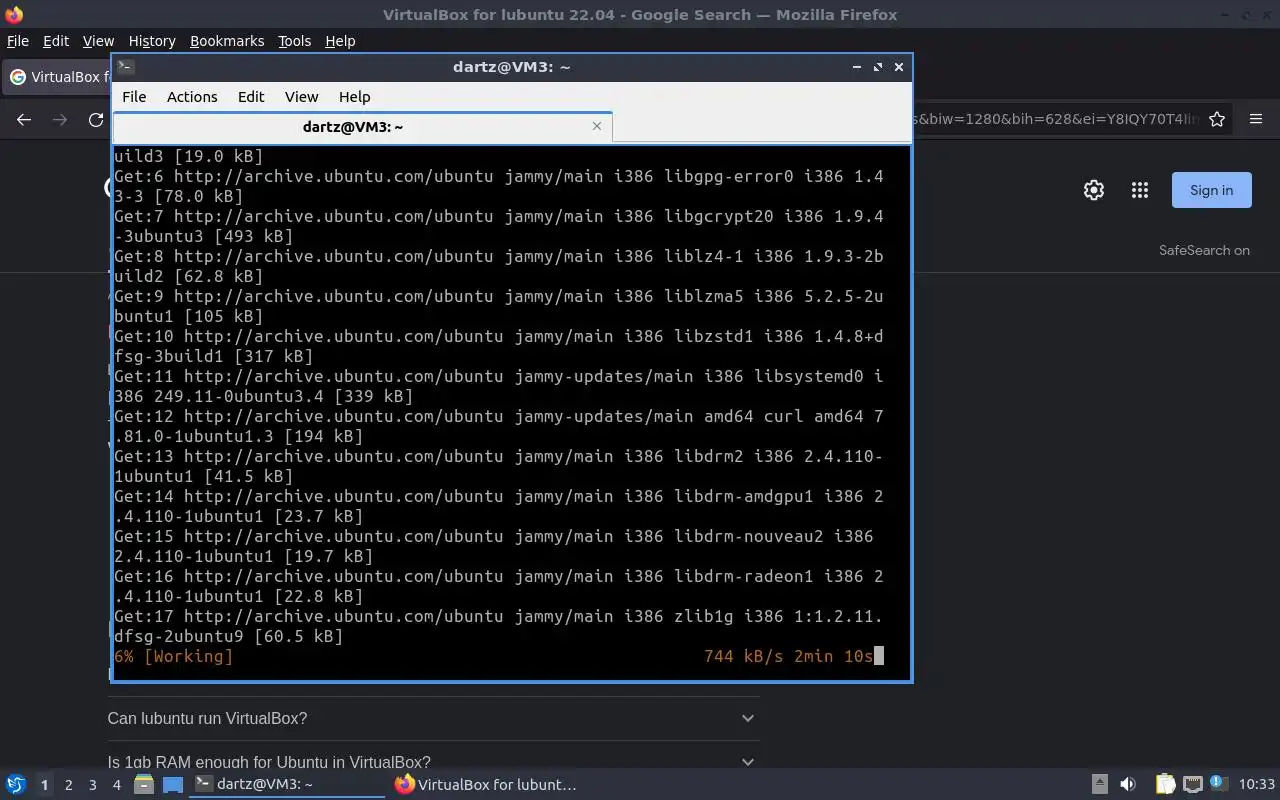The height and width of the screenshot is (800, 1280).
Task: Open the Firefox Bookmarks menu
Action: (x=227, y=41)
